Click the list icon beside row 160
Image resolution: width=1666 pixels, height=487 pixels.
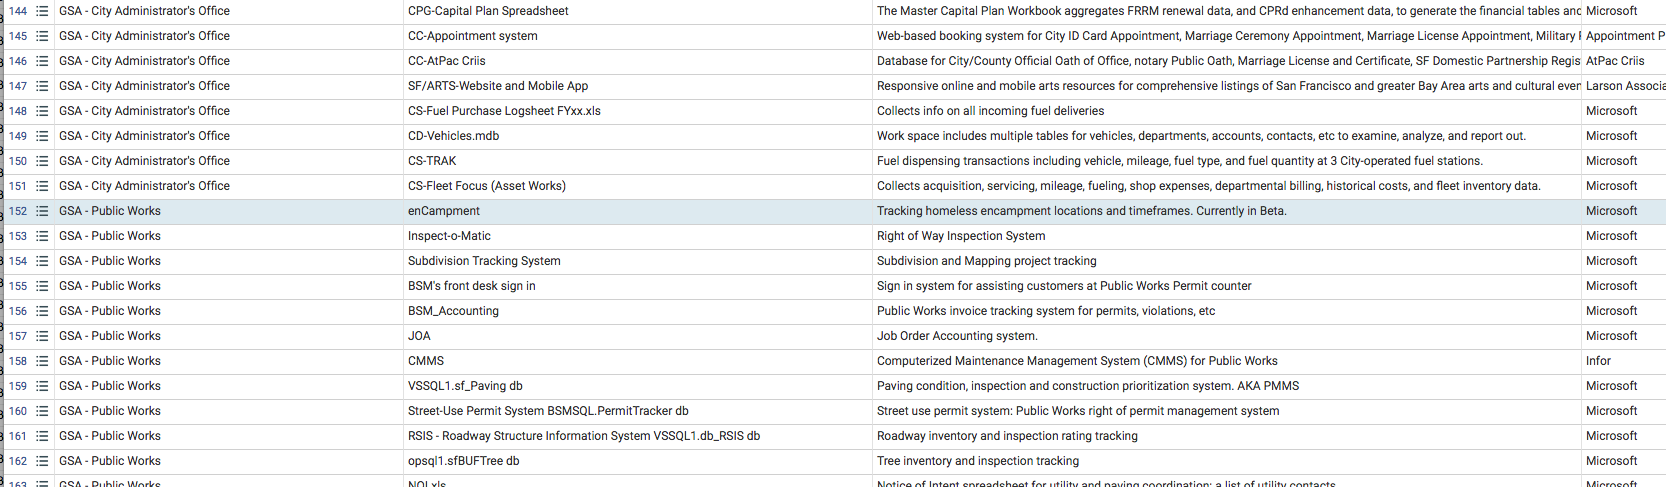[x=42, y=411]
